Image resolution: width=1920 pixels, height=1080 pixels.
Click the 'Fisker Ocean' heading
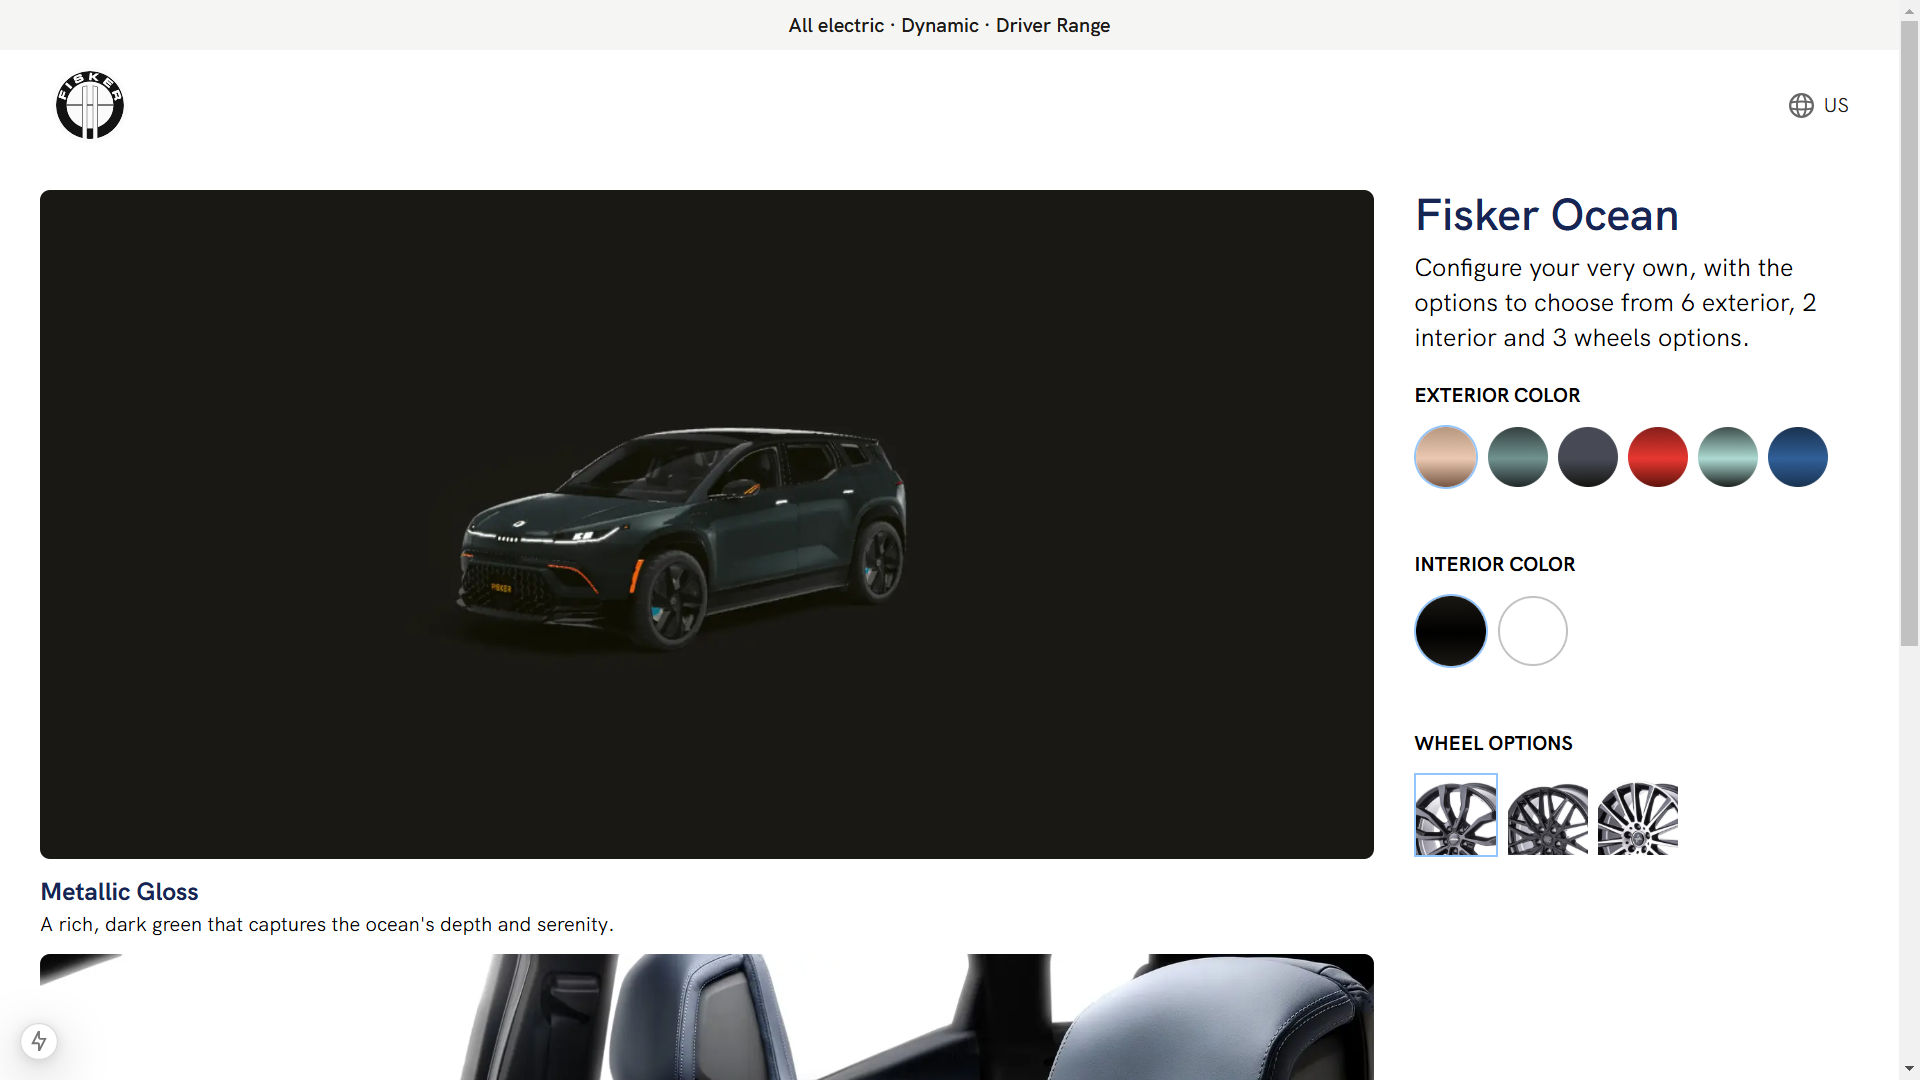pos(1546,215)
